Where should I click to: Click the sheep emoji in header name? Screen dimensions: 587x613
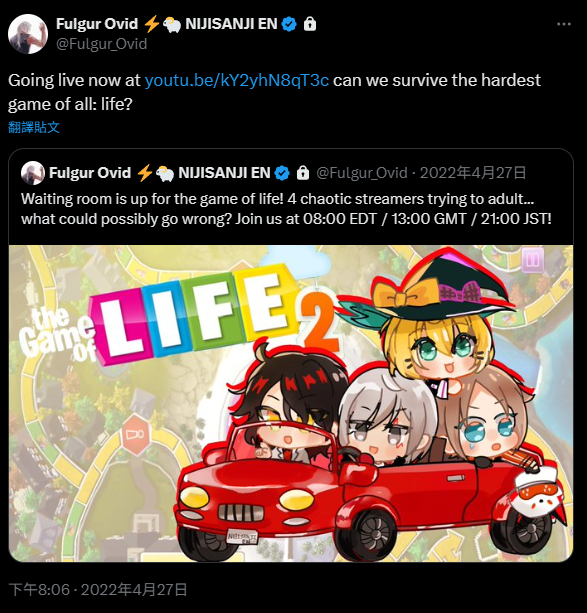coord(172,25)
